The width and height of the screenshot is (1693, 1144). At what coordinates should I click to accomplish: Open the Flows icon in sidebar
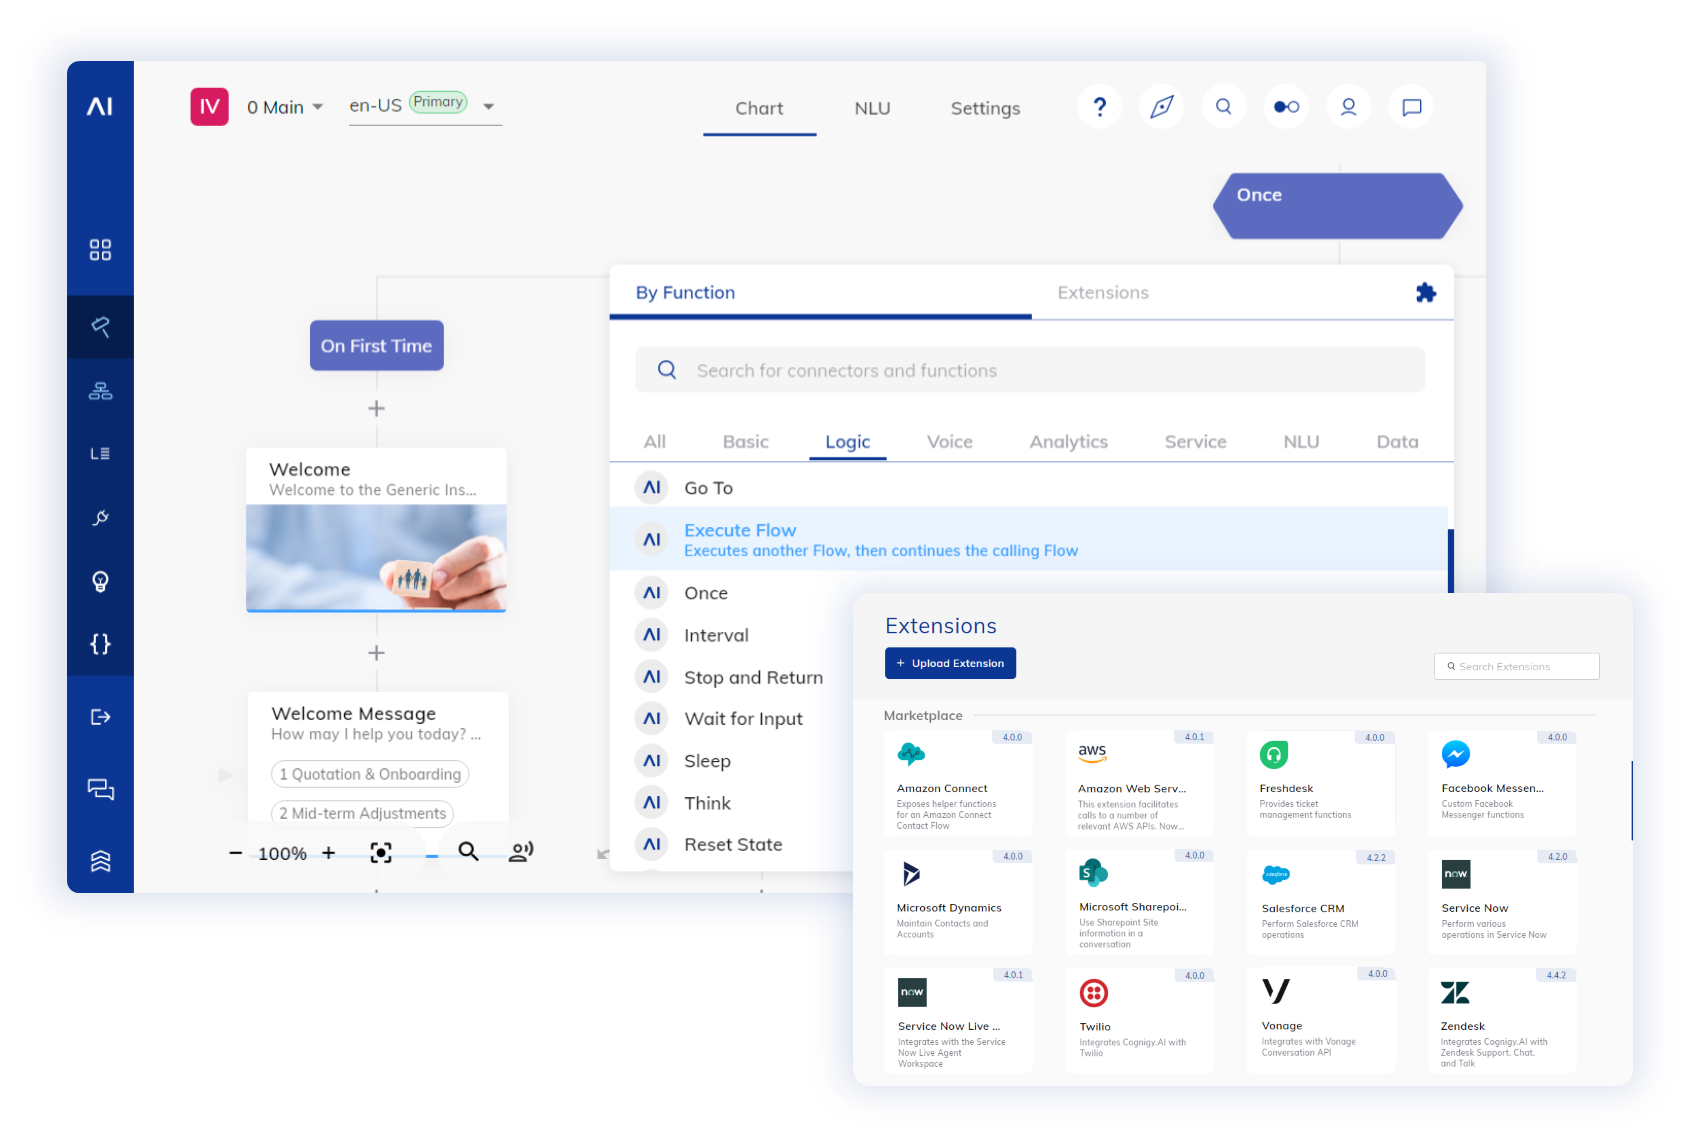(x=100, y=326)
